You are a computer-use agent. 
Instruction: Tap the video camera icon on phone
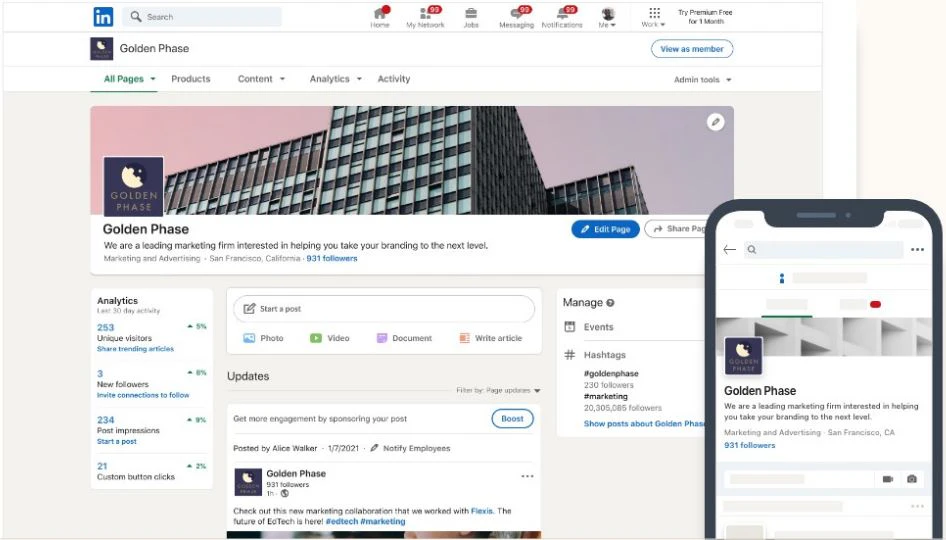[888, 479]
